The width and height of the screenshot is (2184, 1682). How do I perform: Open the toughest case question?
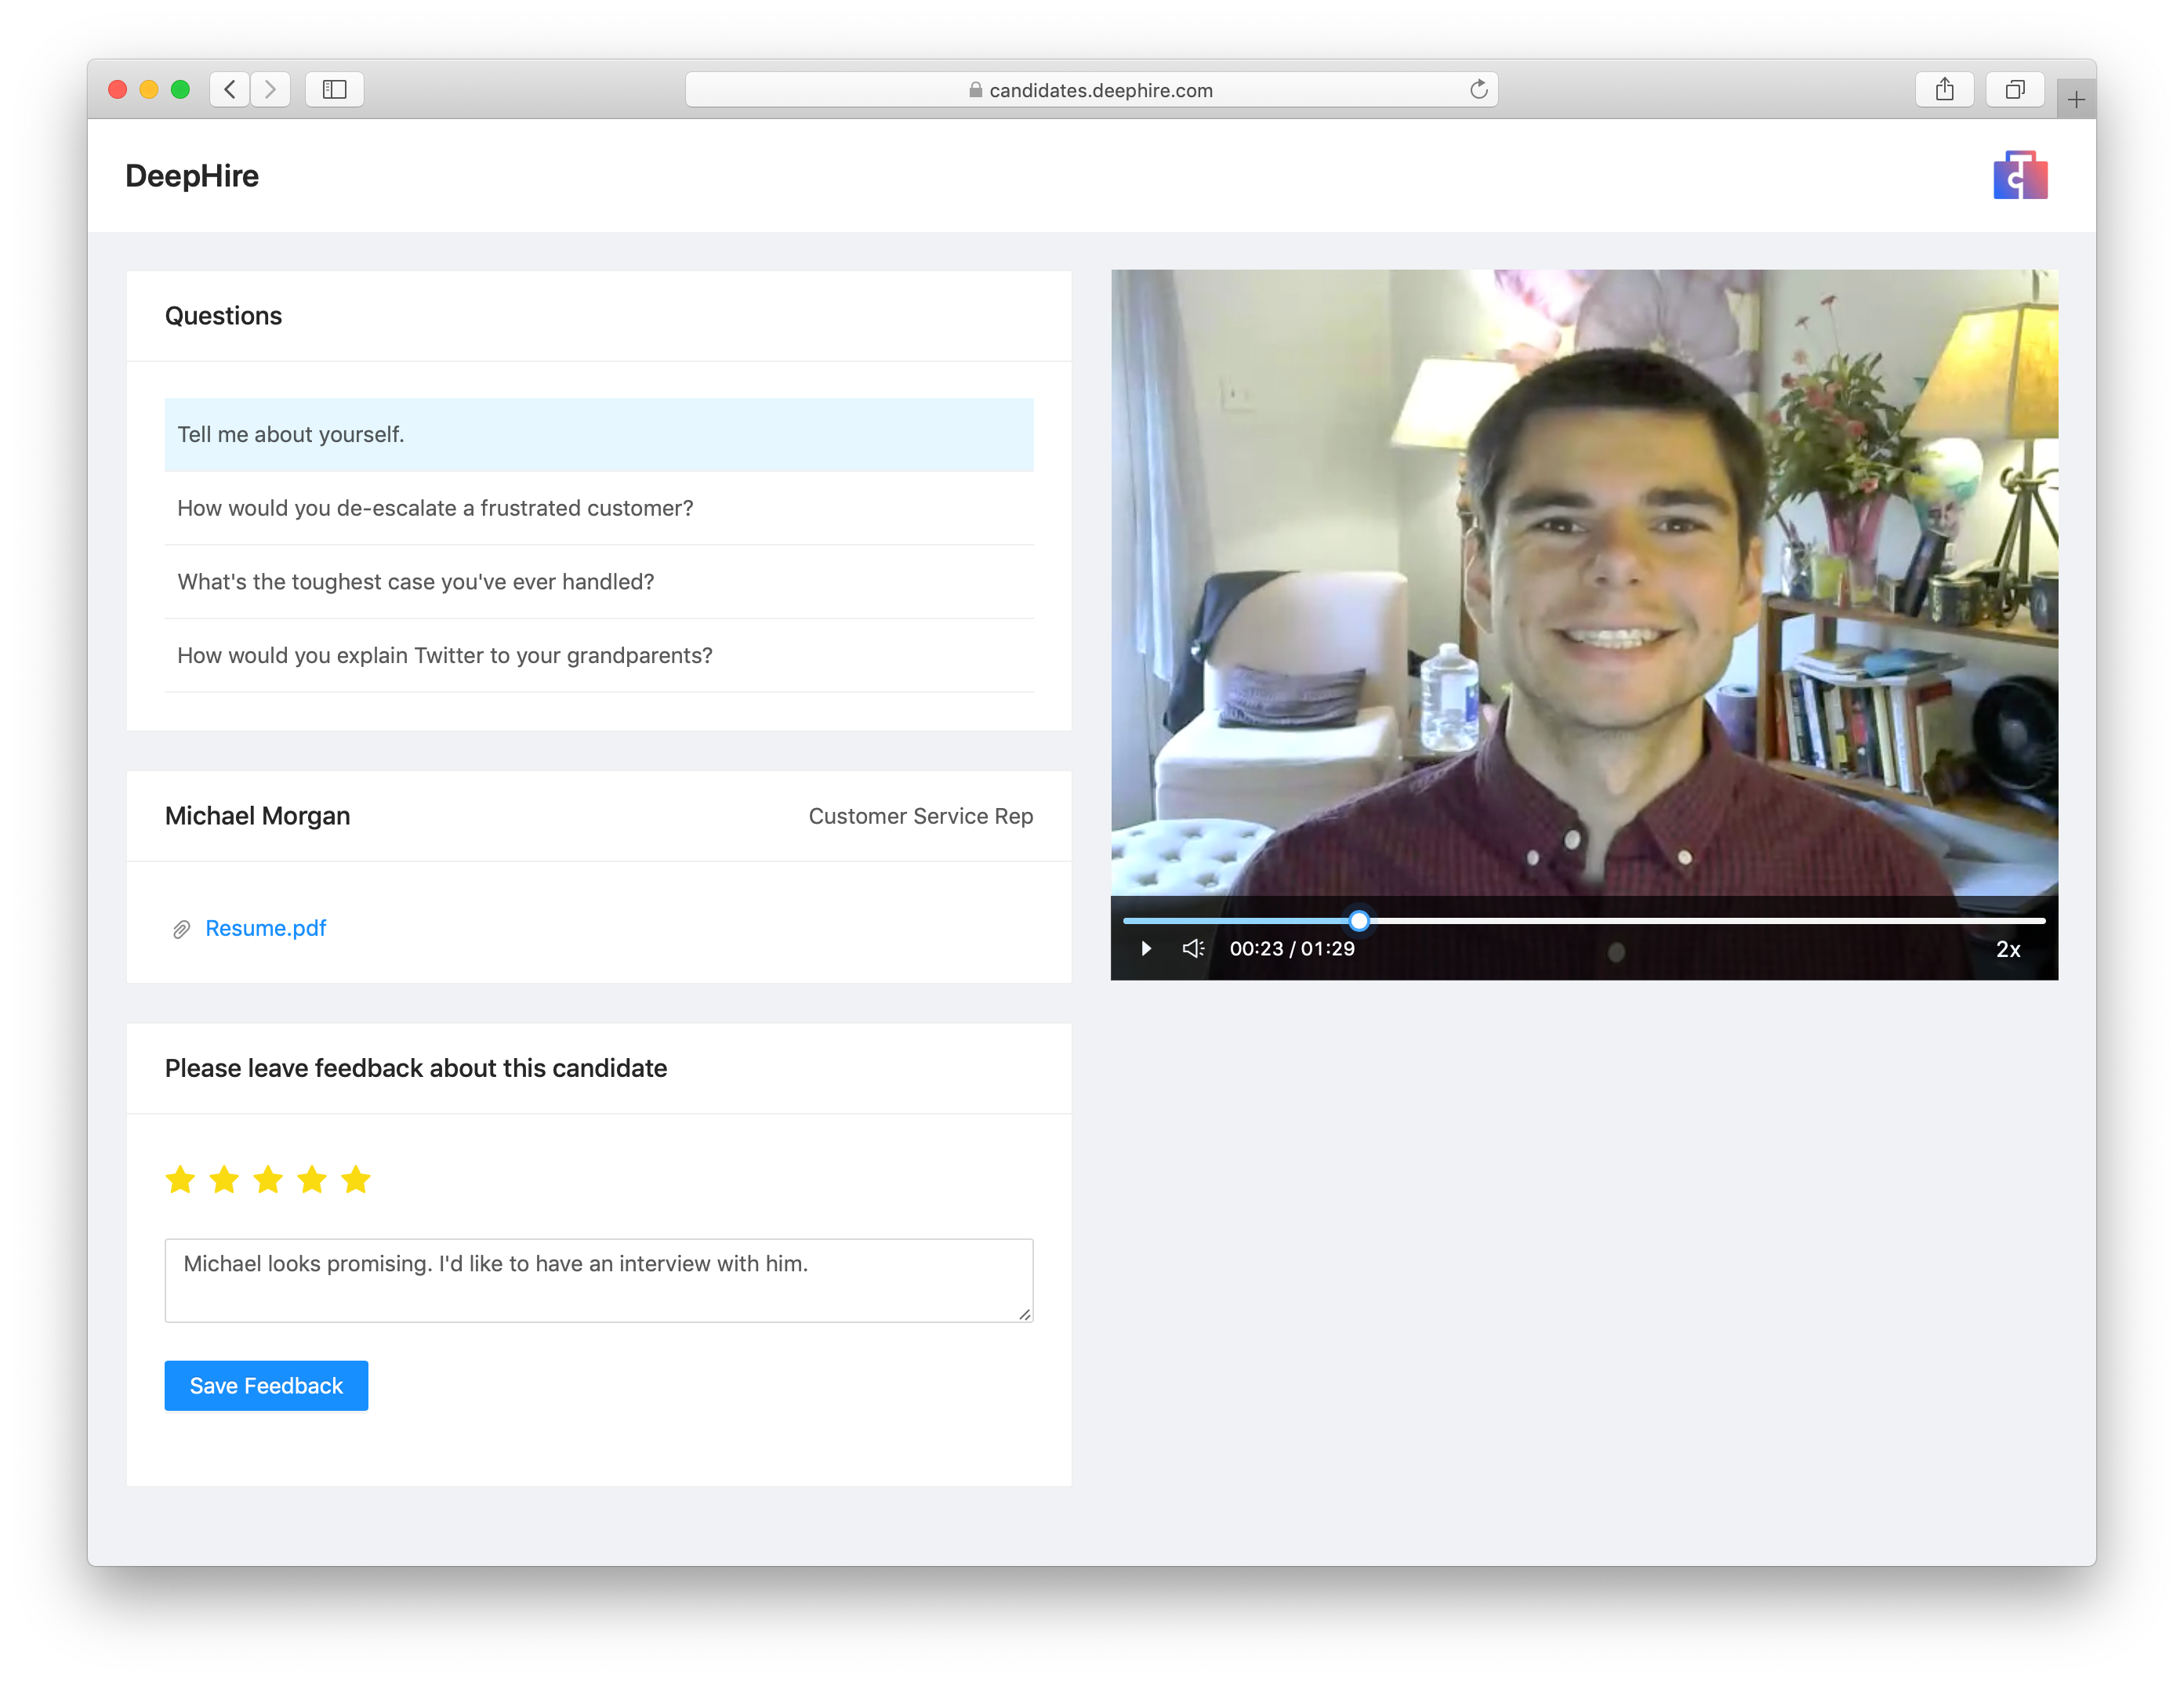pos(598,582)
